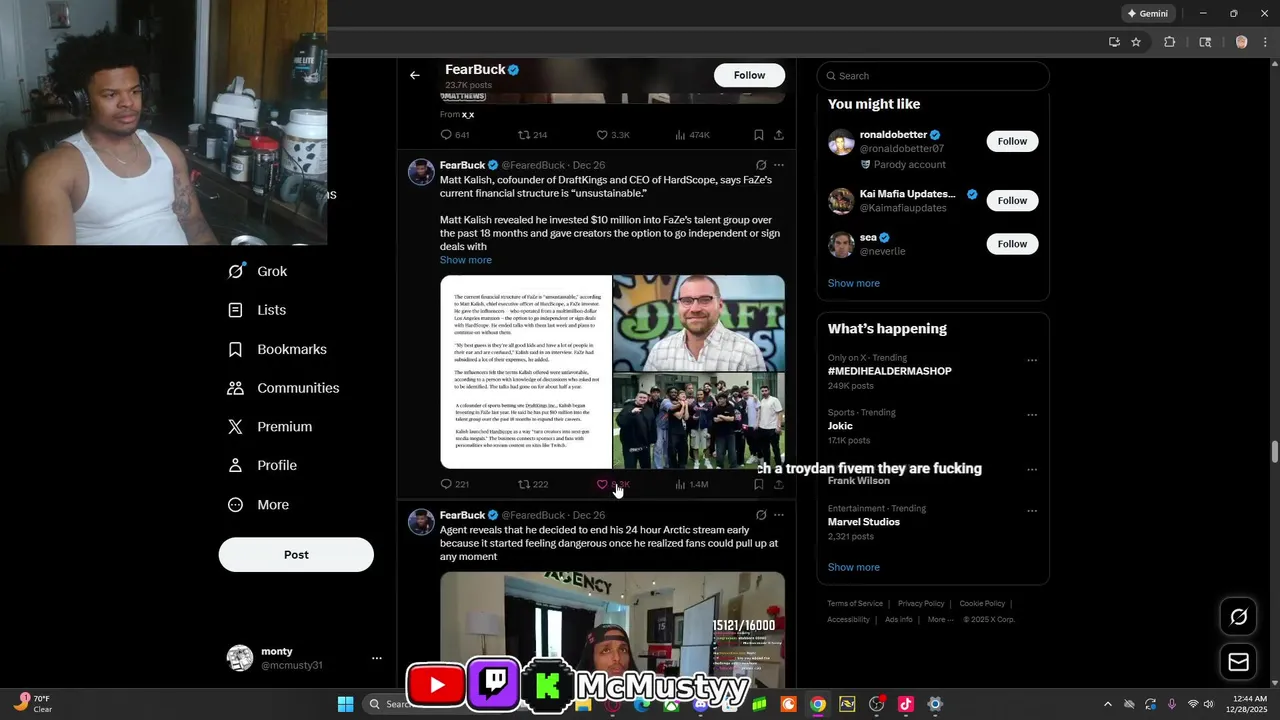
Task: Open Premium in the sidebar
Action: click(270, 427)
